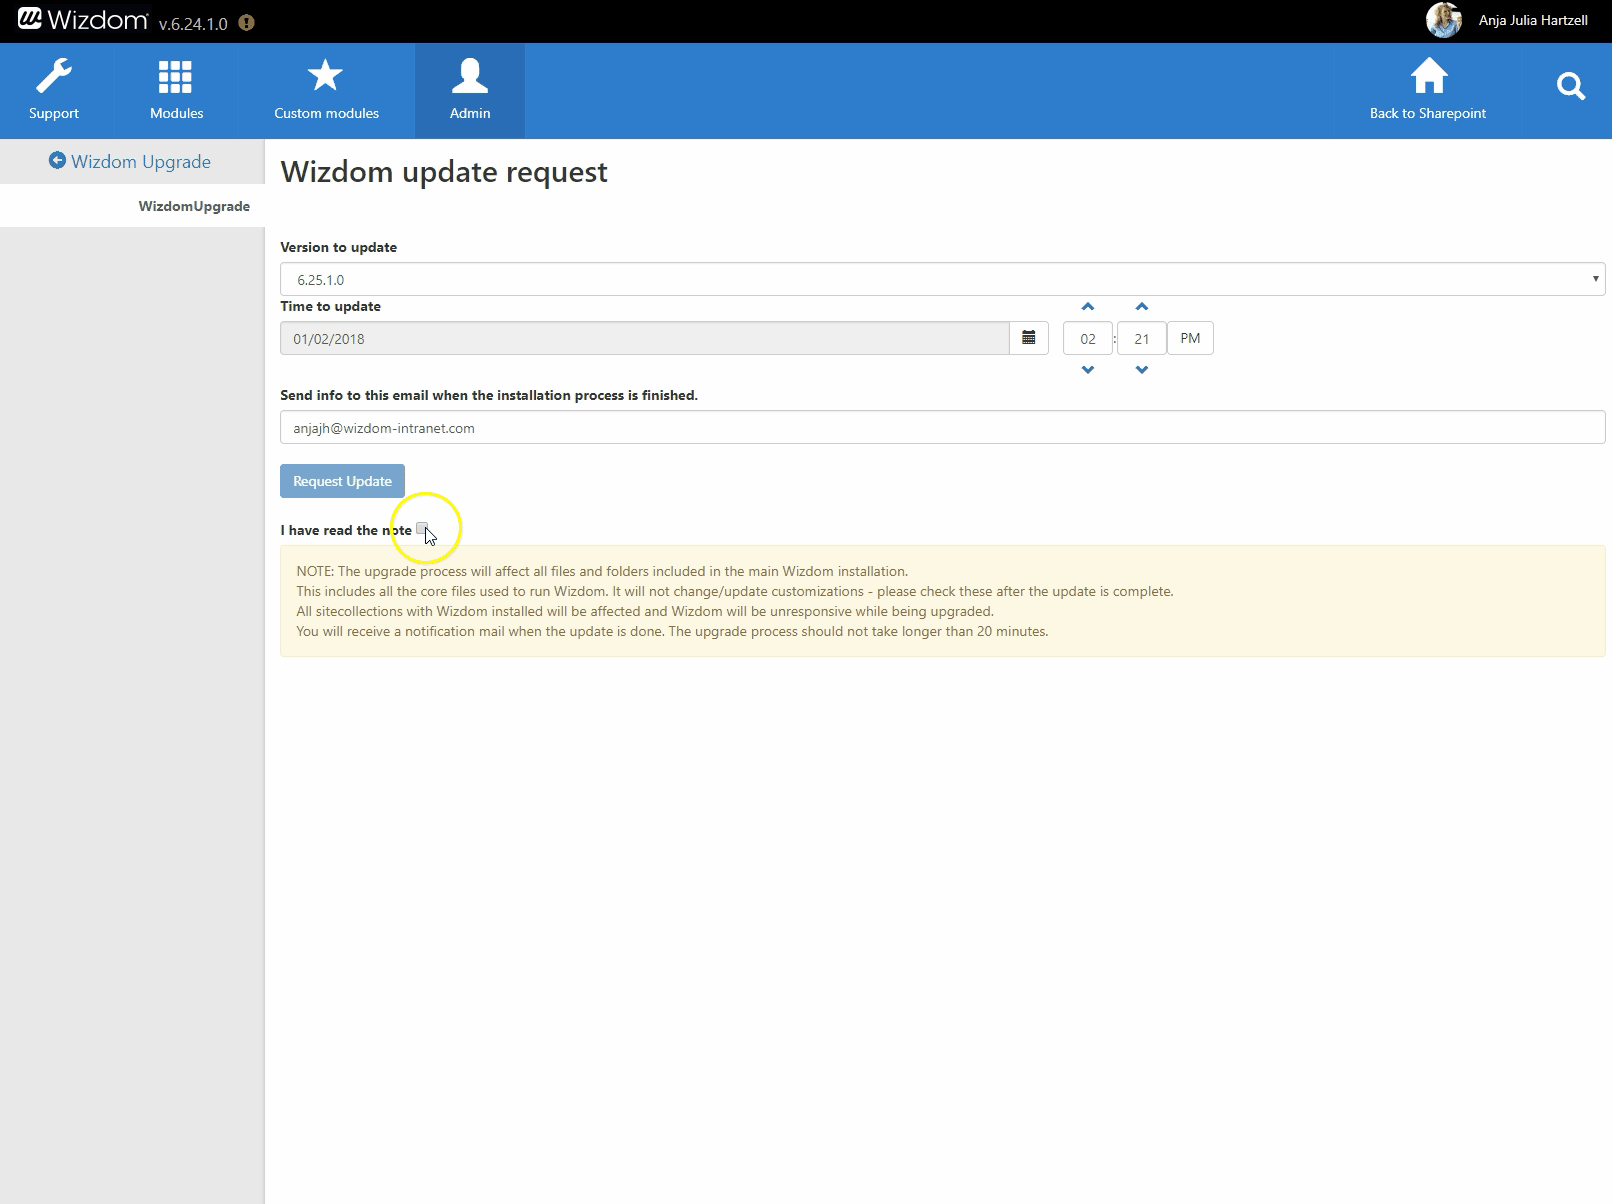The image size is (1612, 1204).
Task: Open Anja Julia Hartzell profile picture
Action: [1444, 20]
